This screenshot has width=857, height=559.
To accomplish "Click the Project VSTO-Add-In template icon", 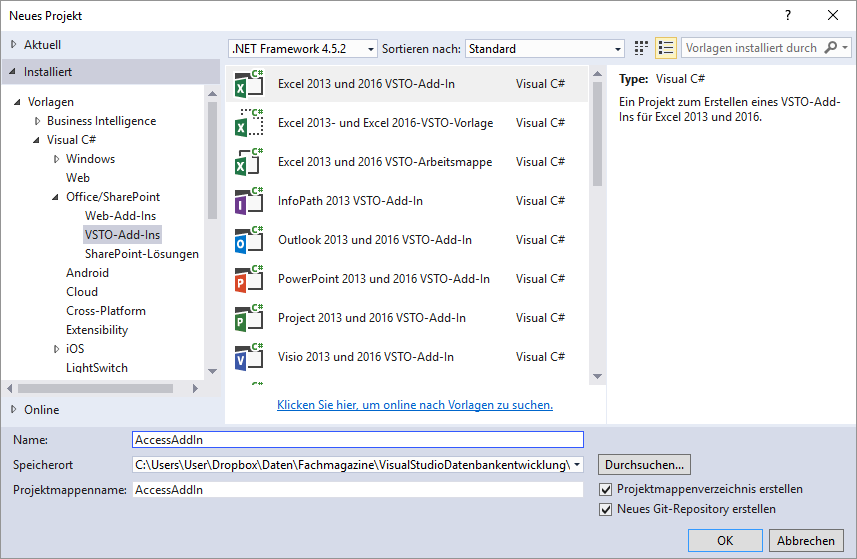I will tap(249, 317).
